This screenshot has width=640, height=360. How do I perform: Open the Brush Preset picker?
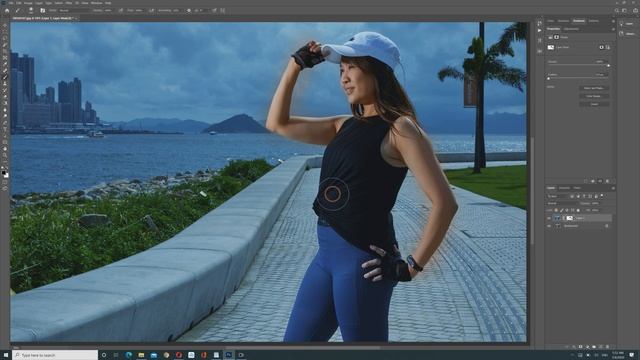coord(31,10)
